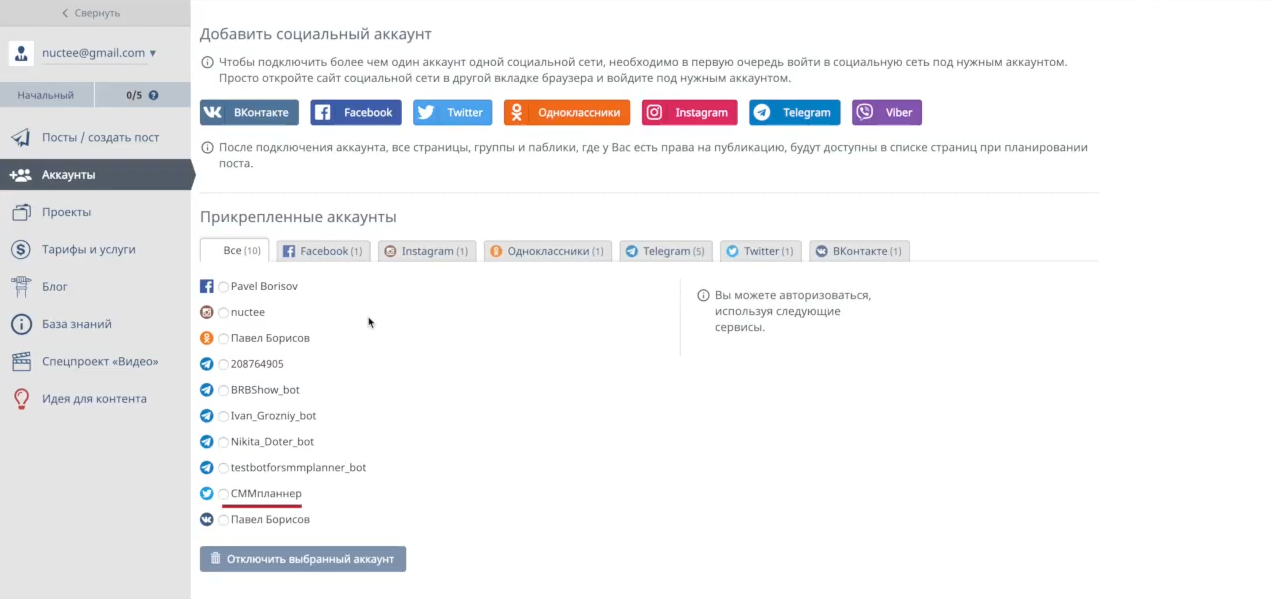1276x599 pixels.
Task: Expand the nuctee@gmail.com account dropdown
Action: (98, 53)
